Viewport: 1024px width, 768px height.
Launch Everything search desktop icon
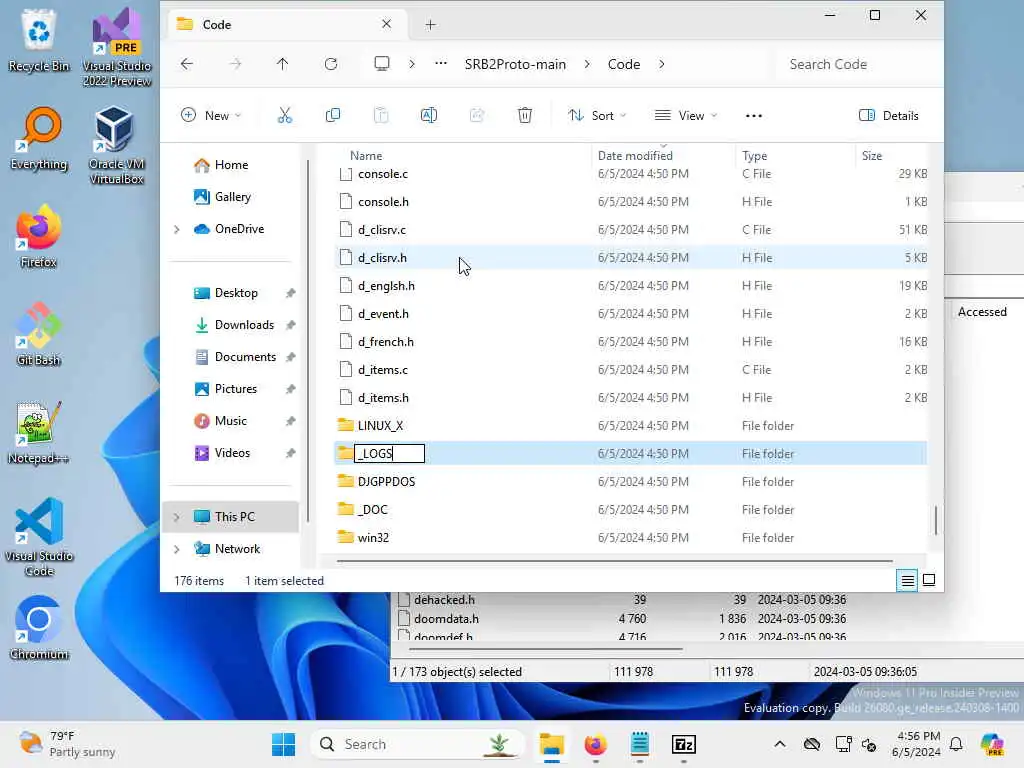pyautogui.click(x=39, y=138)
